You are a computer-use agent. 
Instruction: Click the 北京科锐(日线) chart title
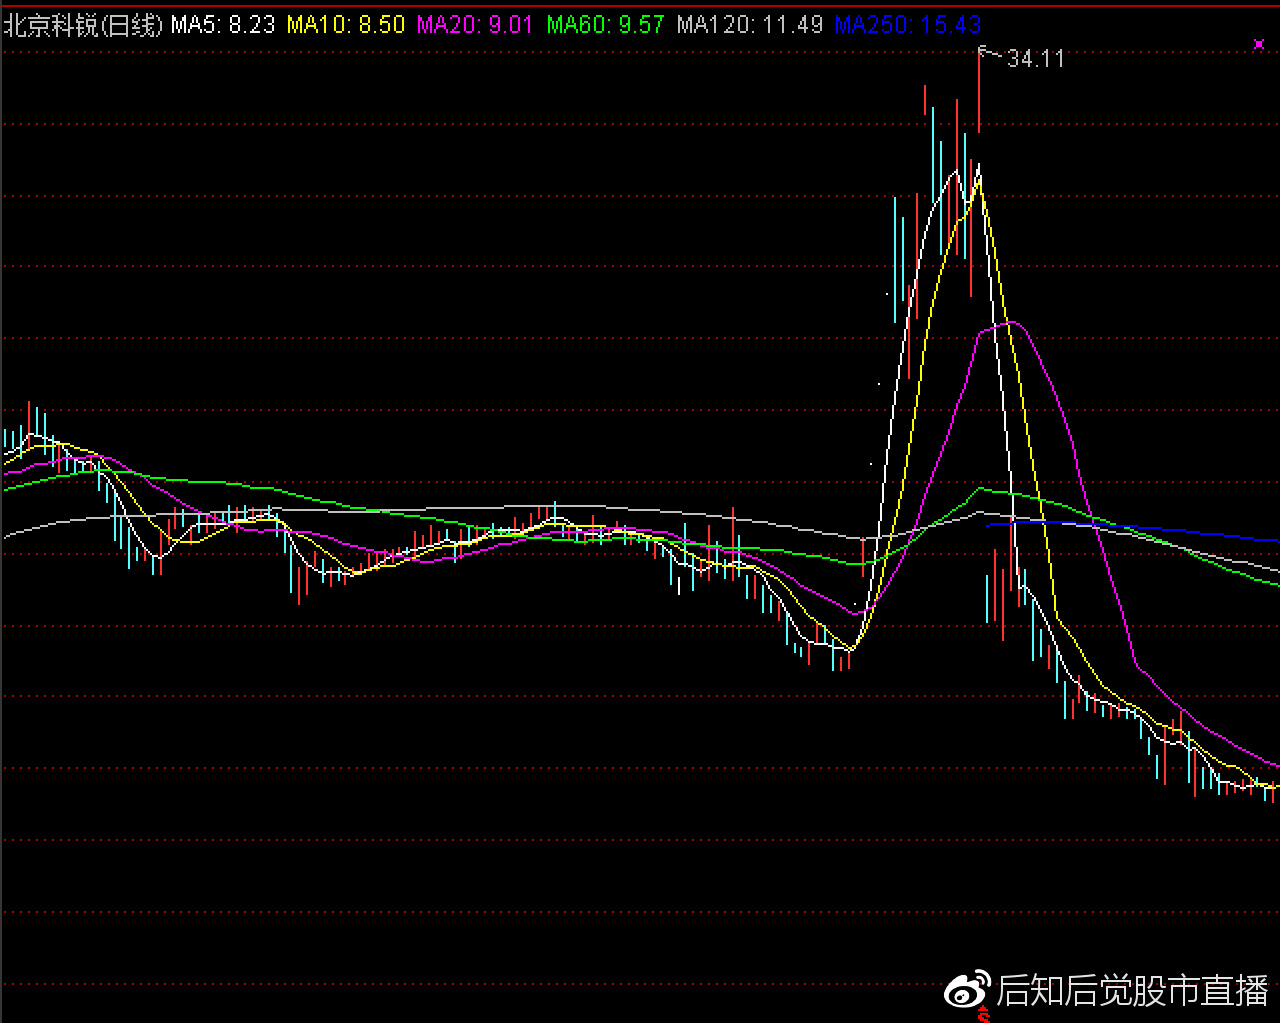pos(83,25)
